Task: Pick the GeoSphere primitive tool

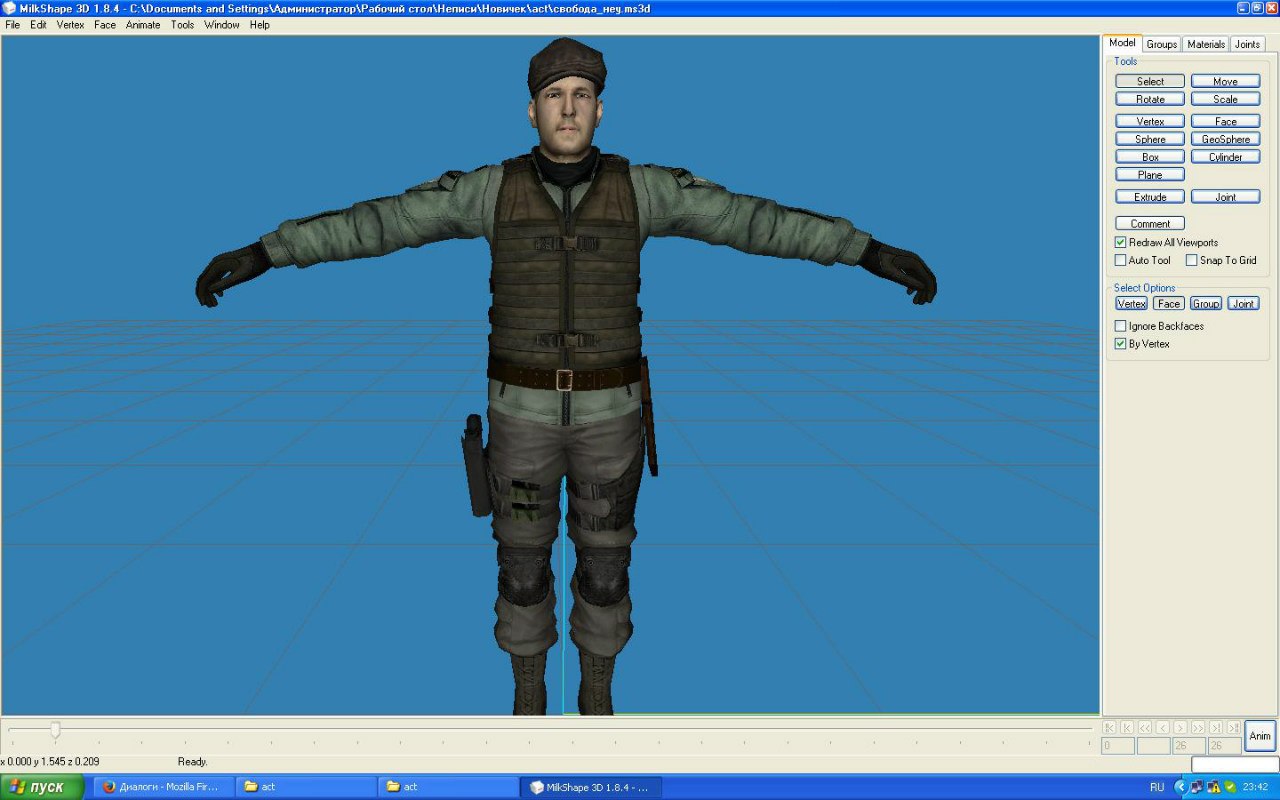Action: point(1225,139)
